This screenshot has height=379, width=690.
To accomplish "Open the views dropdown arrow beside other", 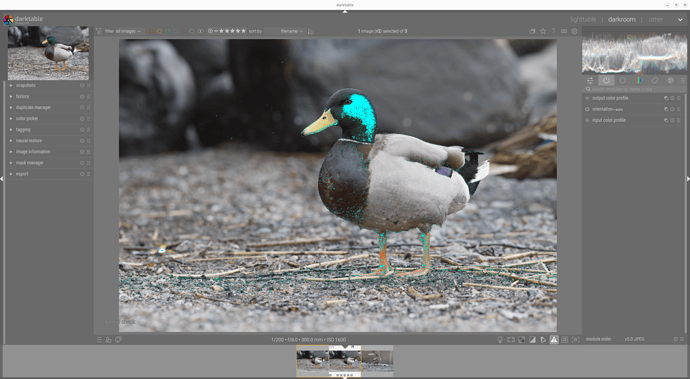I will point(680,20).
